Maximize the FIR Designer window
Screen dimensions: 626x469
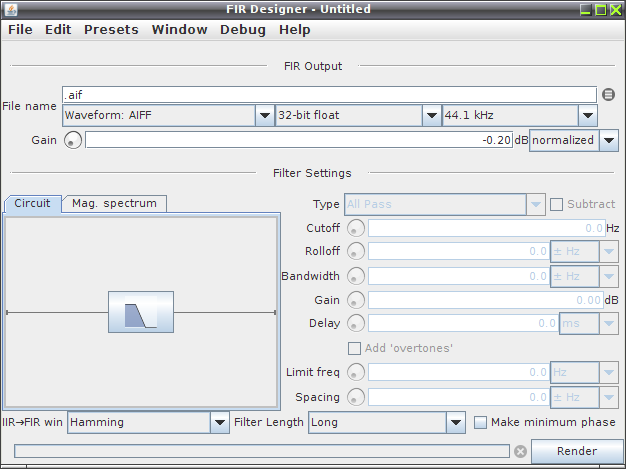click(x=600, y=10)
